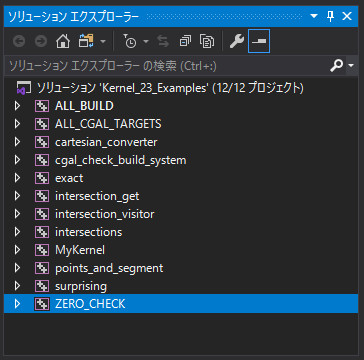Toggle the Show All Files icon
Viewport: 364px width, 360px height.
[x=207, y=41]
